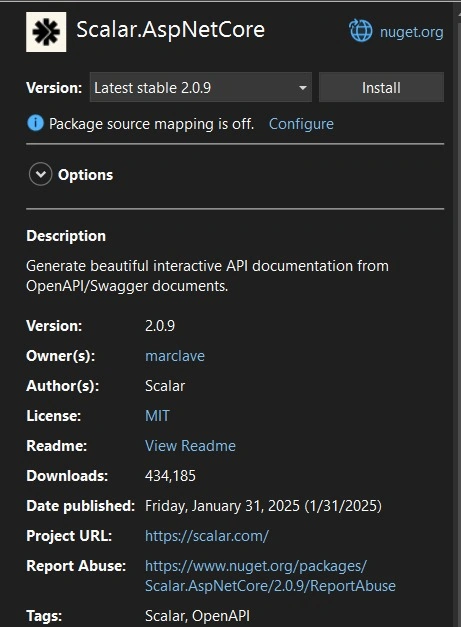The width and height of the screenshot is (461, 627).
Task: Click the Date published: label
Action: (x=81, y=506)
